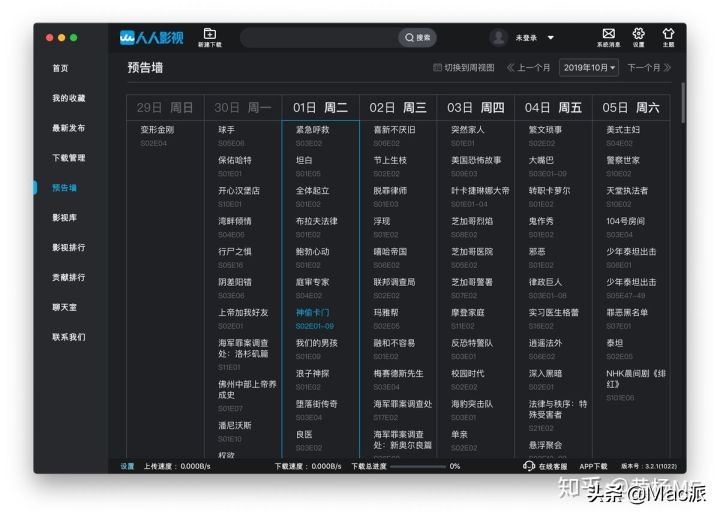Open show 上帝加我好友
The height and width of the screenshot is (518, 720).
(x=243, y=313)
